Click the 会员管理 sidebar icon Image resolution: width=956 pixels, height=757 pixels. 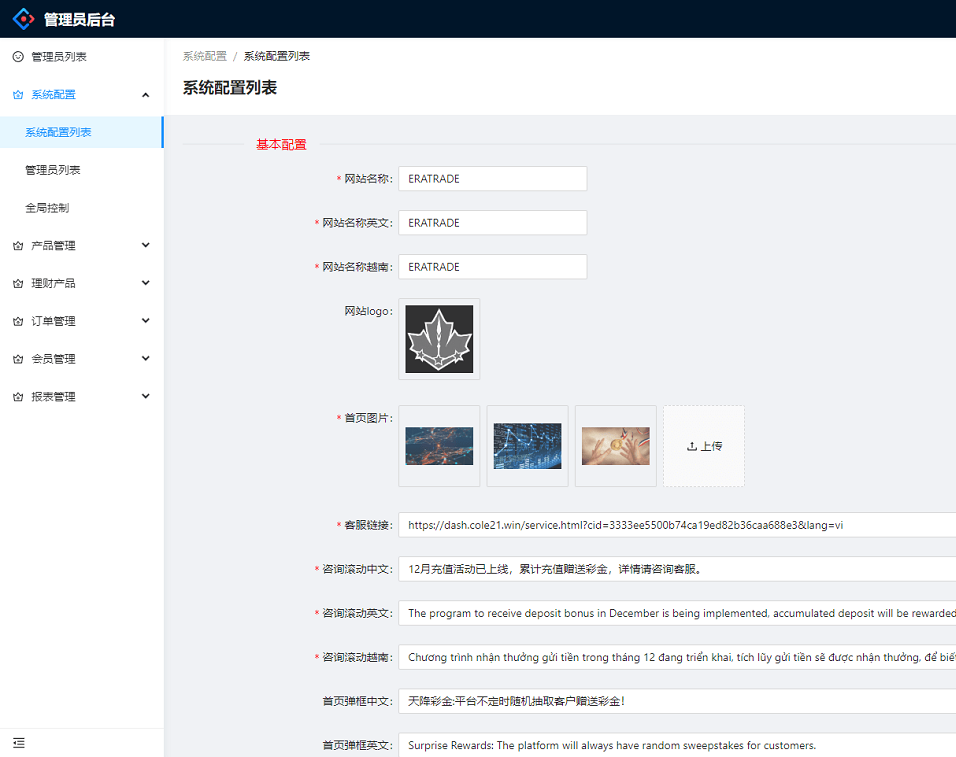click(18, 359)
